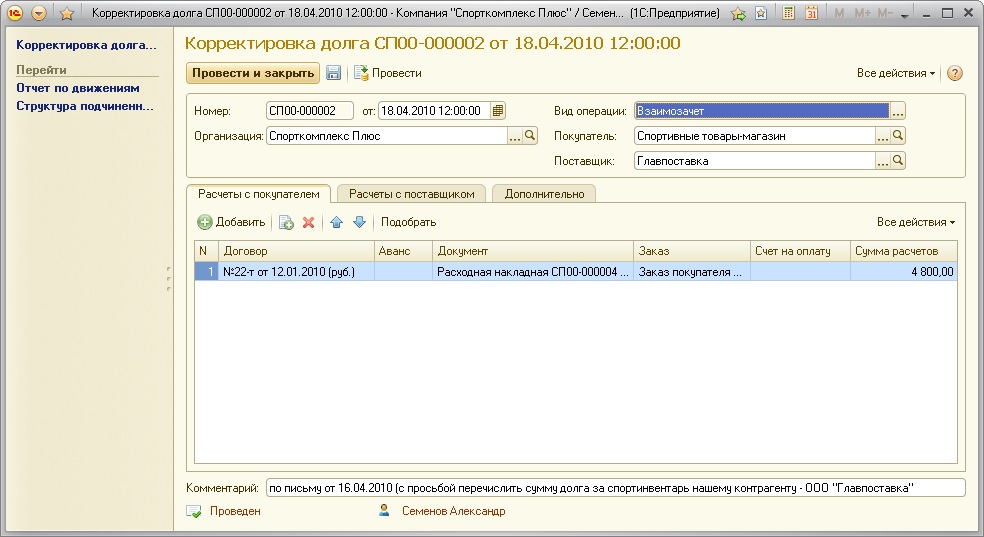Select amount cell 4 800,00
Image resolution: width=984 pixels, height=537 pixels.
[x=904, y=272]
